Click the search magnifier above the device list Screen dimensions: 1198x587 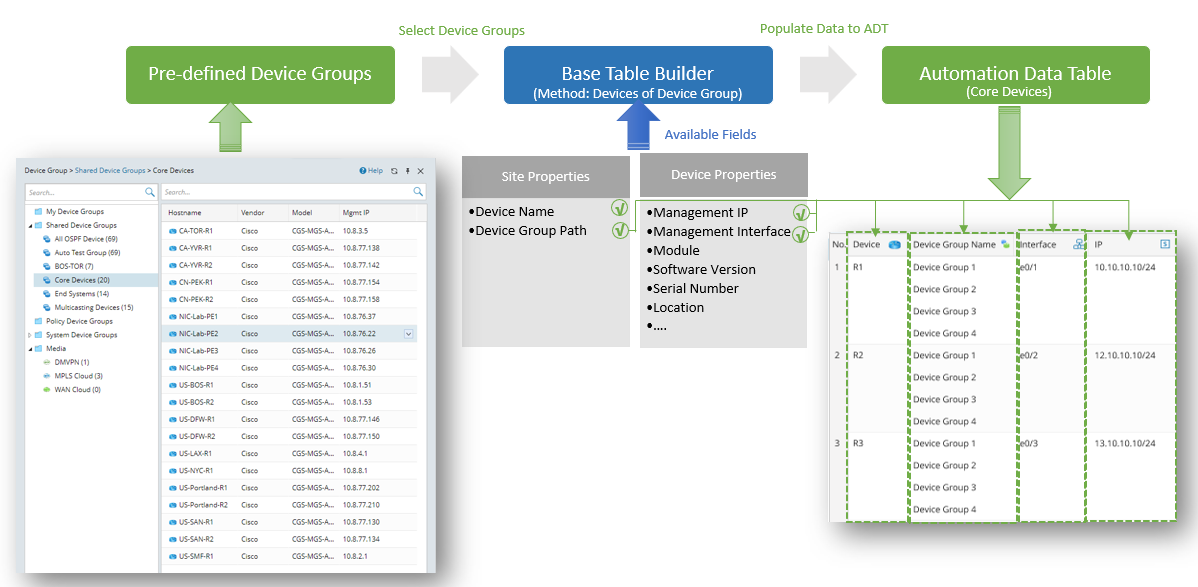tap(418, 192)
